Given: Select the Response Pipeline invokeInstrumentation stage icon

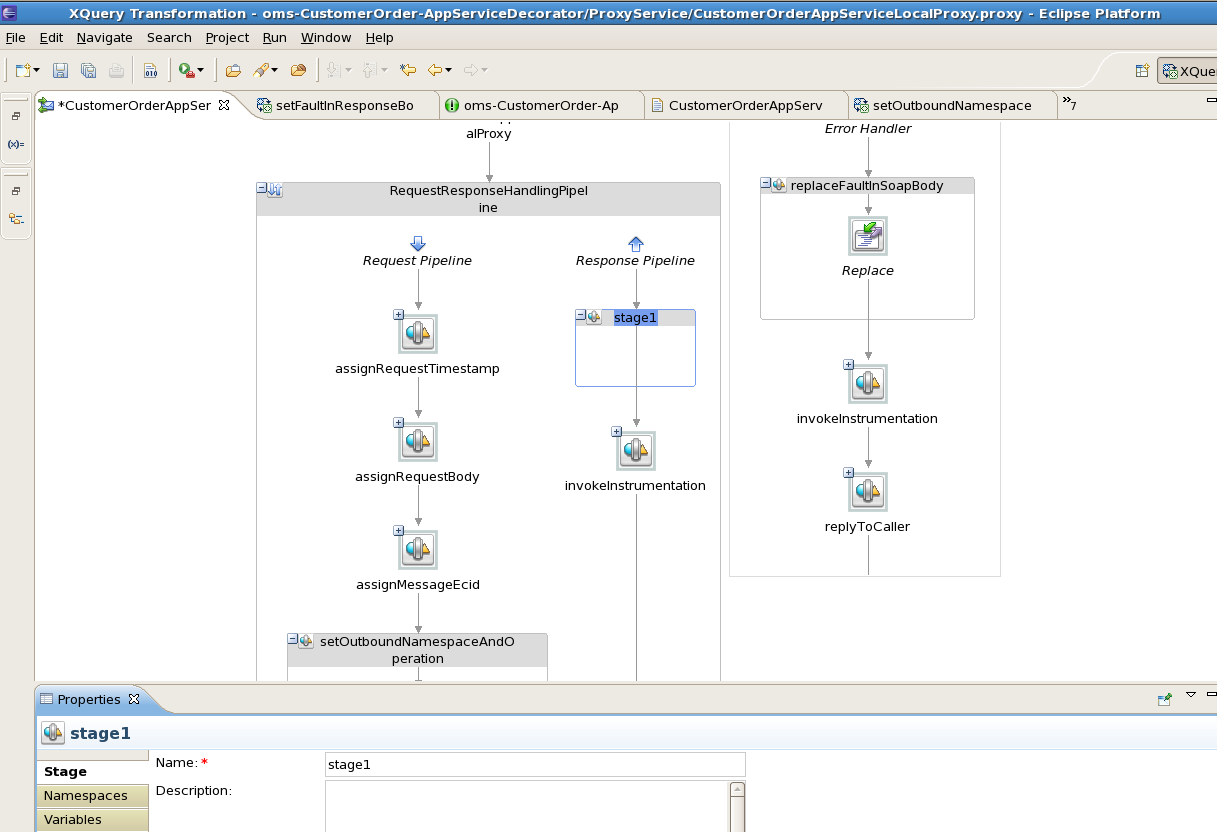Looking at the screenshot, I should [x=636, y=451].
